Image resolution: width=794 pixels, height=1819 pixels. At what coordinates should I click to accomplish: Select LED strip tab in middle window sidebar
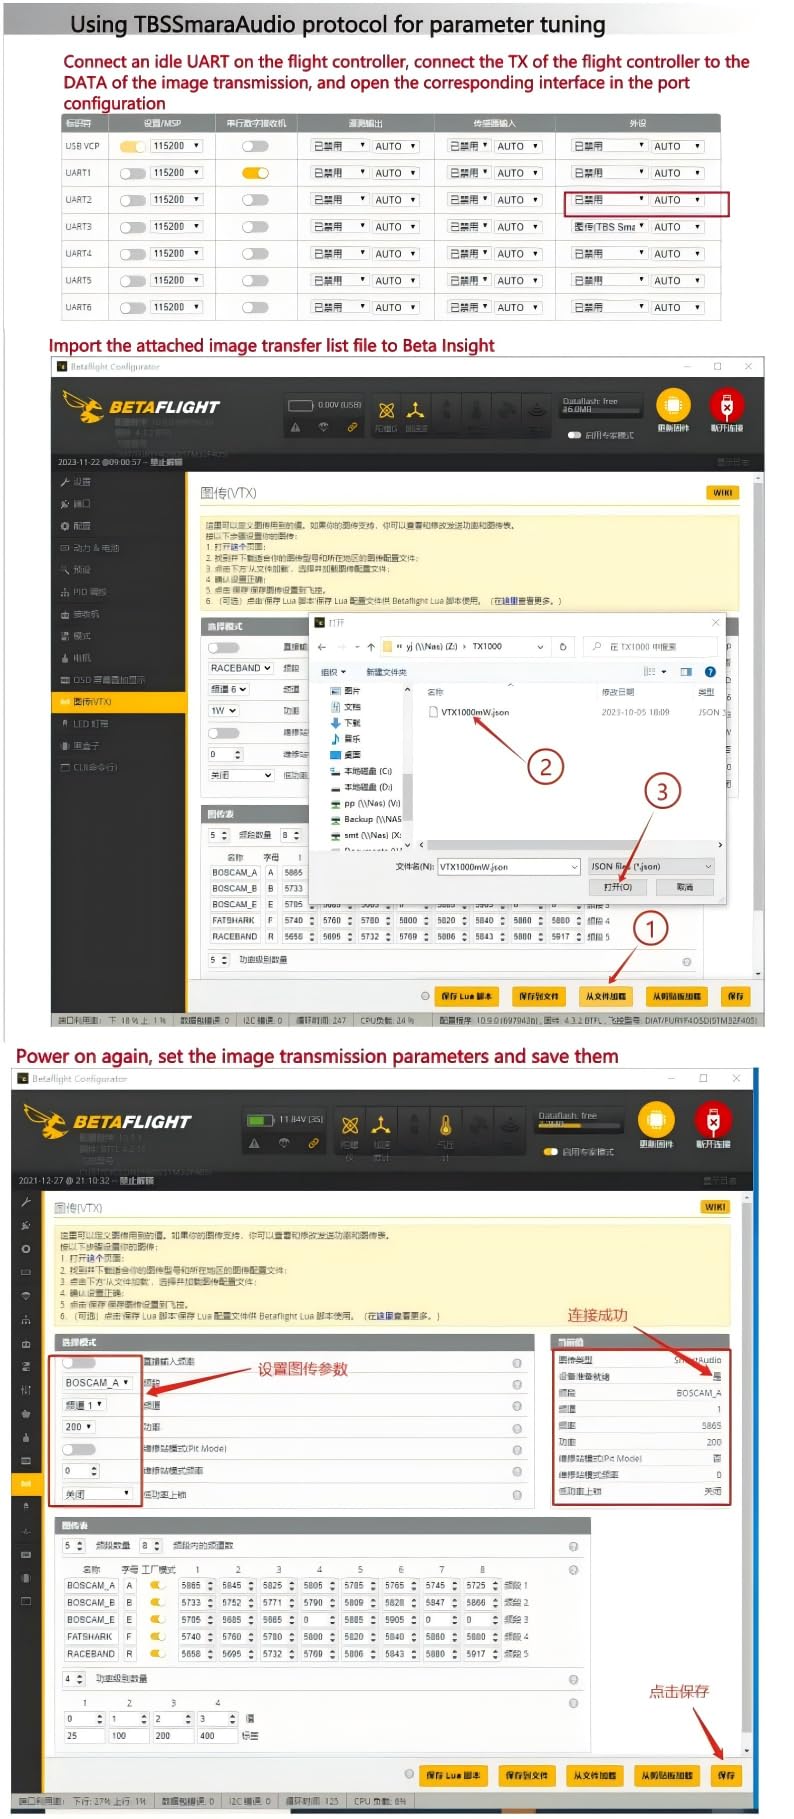click(x=119, y=724)
